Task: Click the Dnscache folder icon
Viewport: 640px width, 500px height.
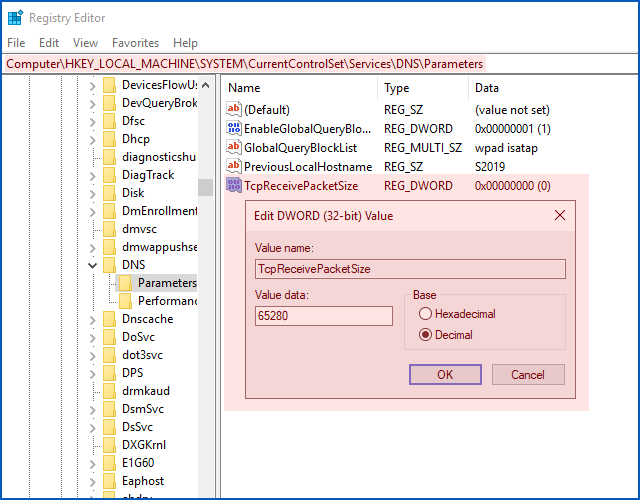Action: [x=109, y=319]
